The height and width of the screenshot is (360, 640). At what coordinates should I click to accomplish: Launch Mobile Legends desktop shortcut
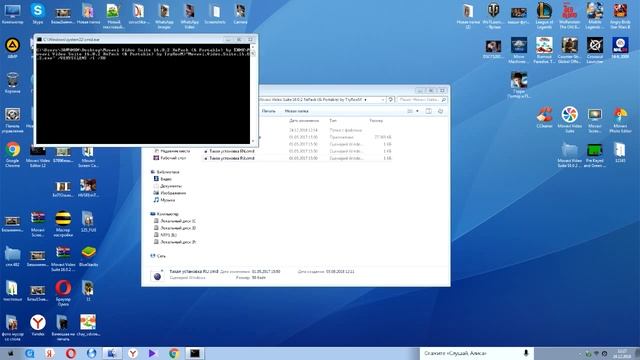(x=595, y=16)
